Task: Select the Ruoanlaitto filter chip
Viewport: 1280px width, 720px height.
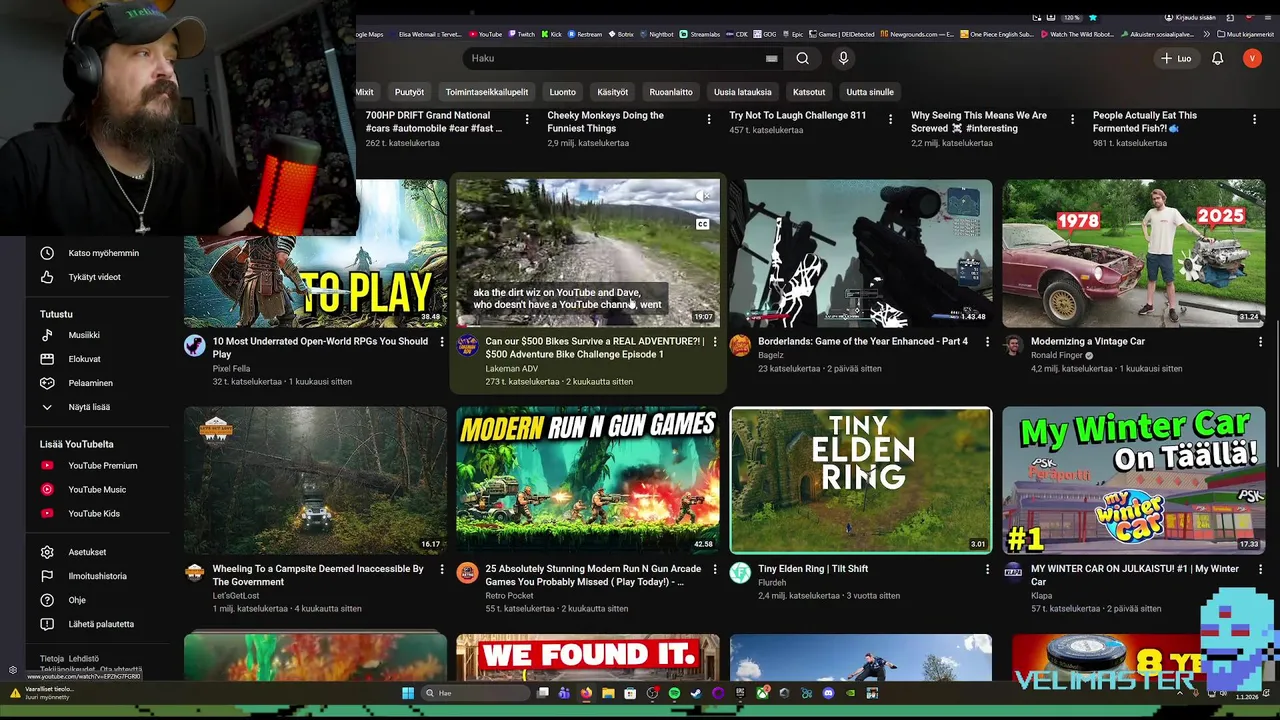Action: click(671, 92)
